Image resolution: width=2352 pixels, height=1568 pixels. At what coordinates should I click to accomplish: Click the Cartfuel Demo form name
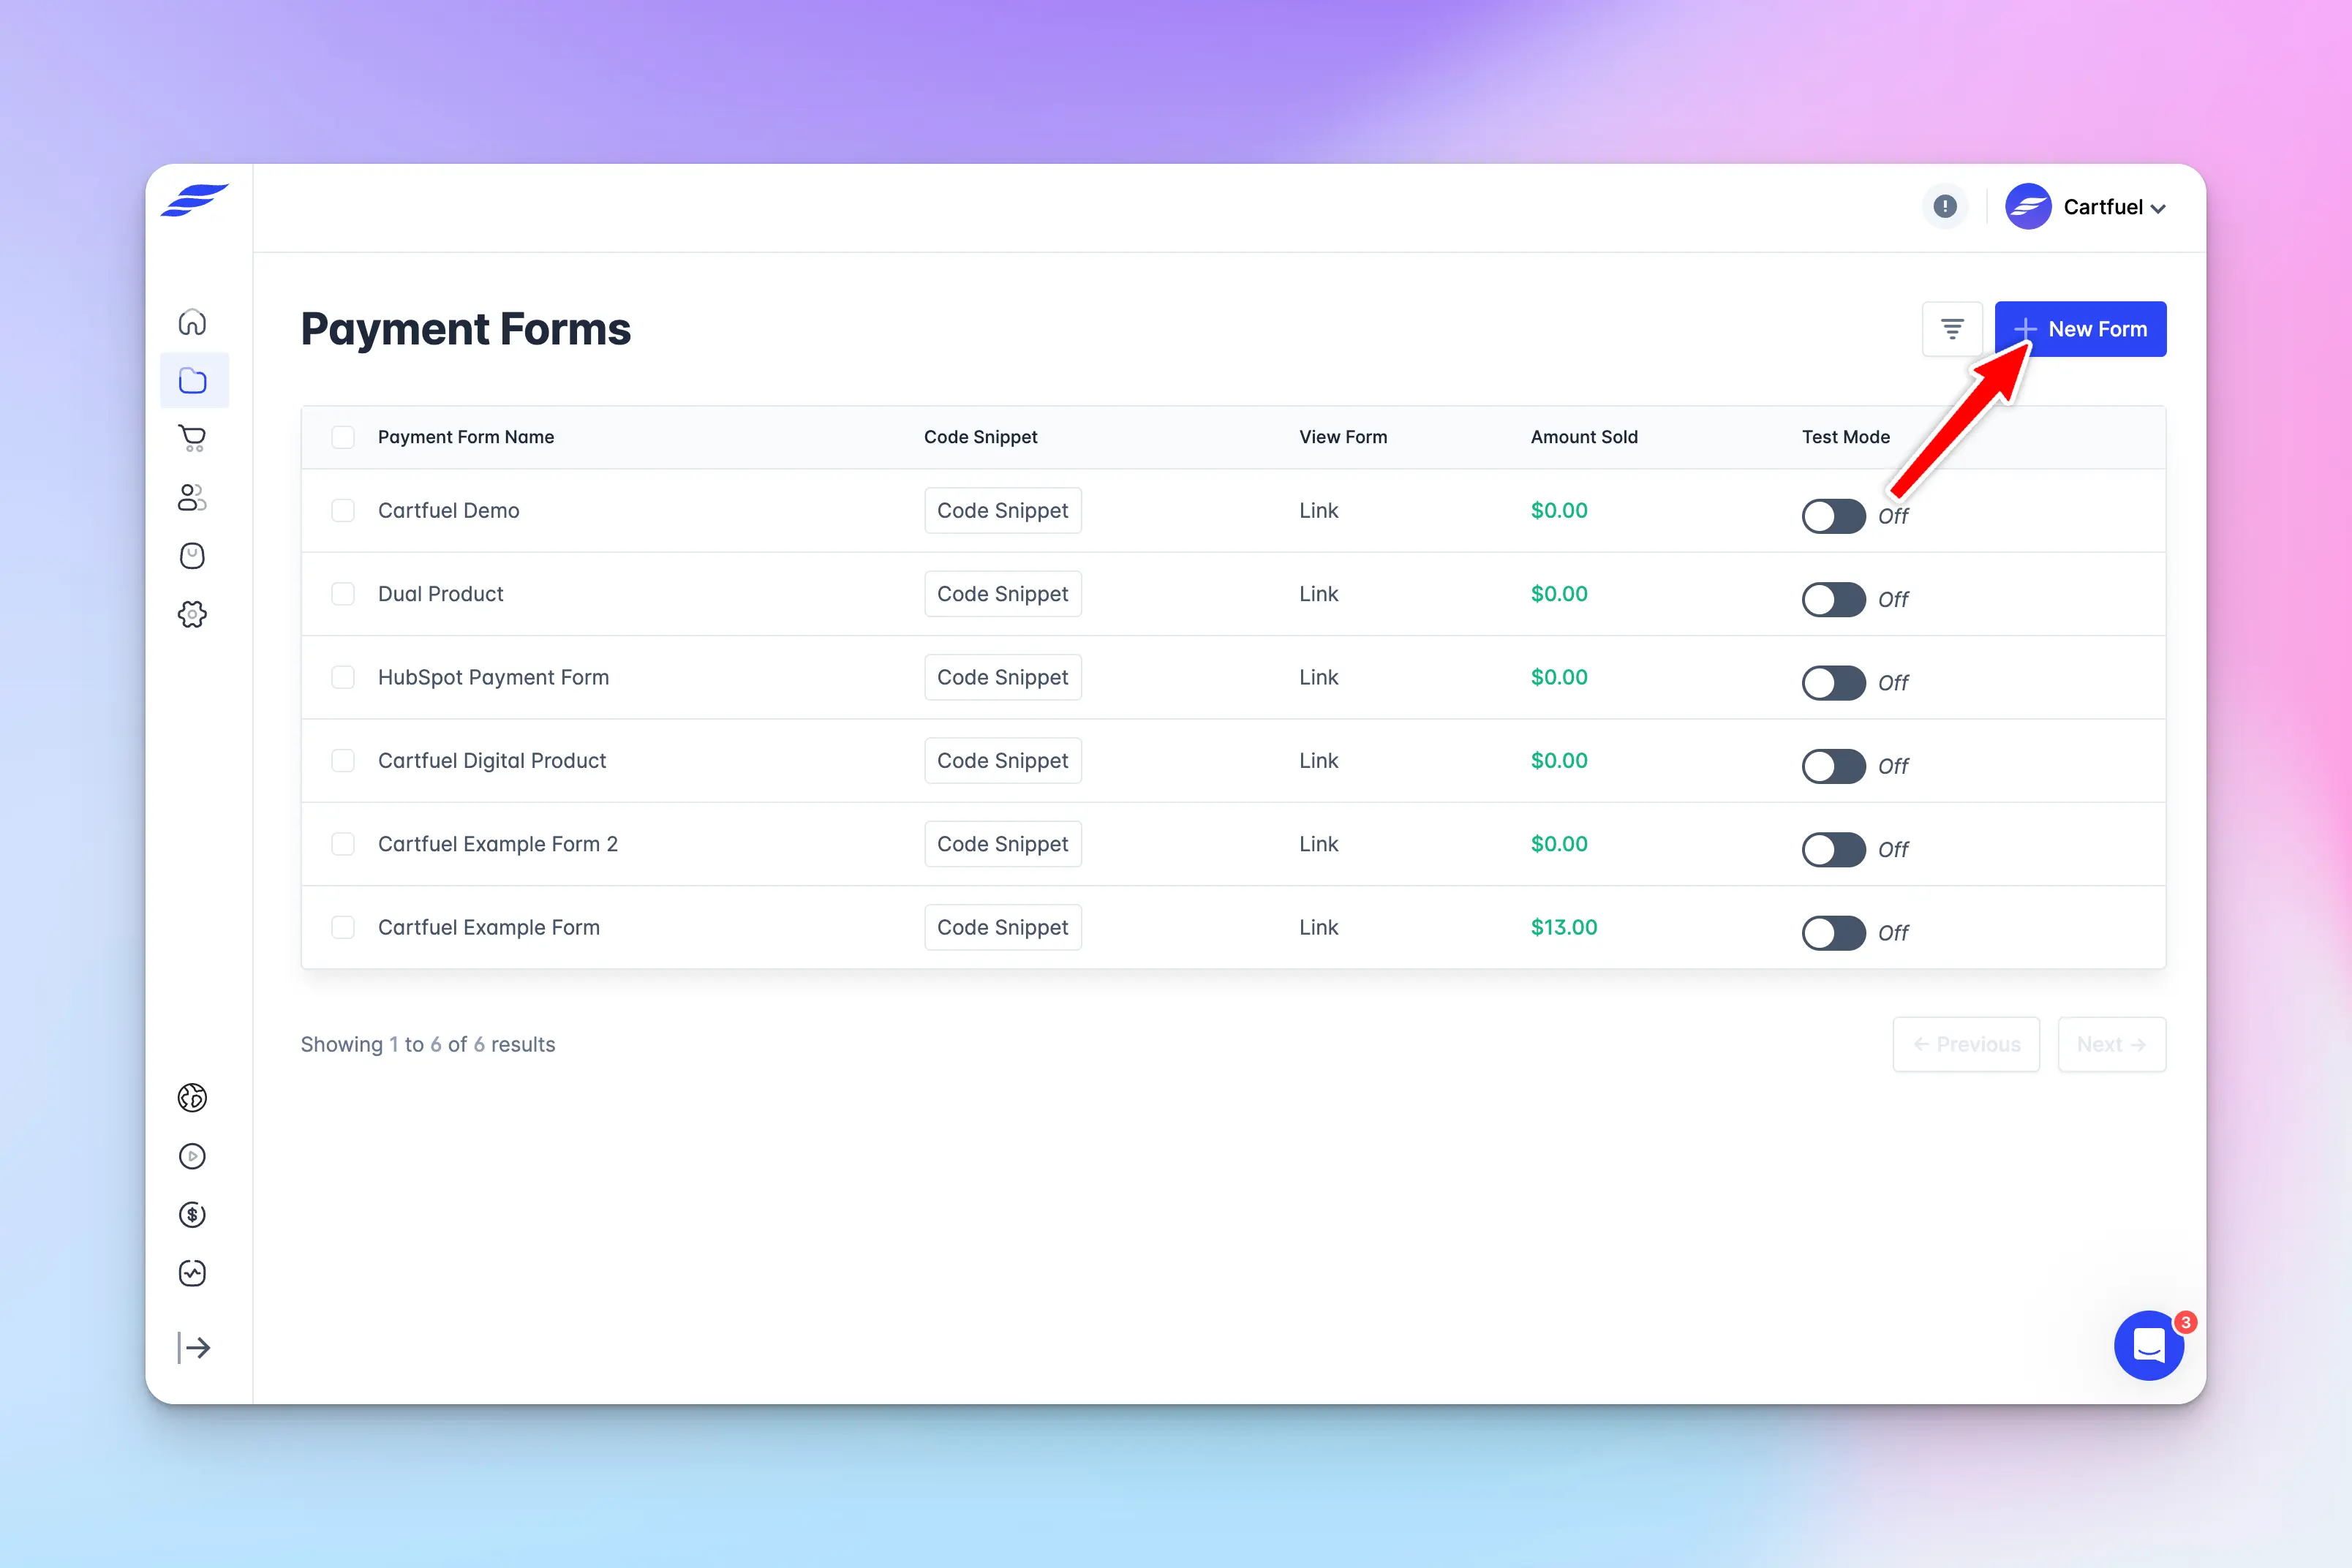point(449,510)
